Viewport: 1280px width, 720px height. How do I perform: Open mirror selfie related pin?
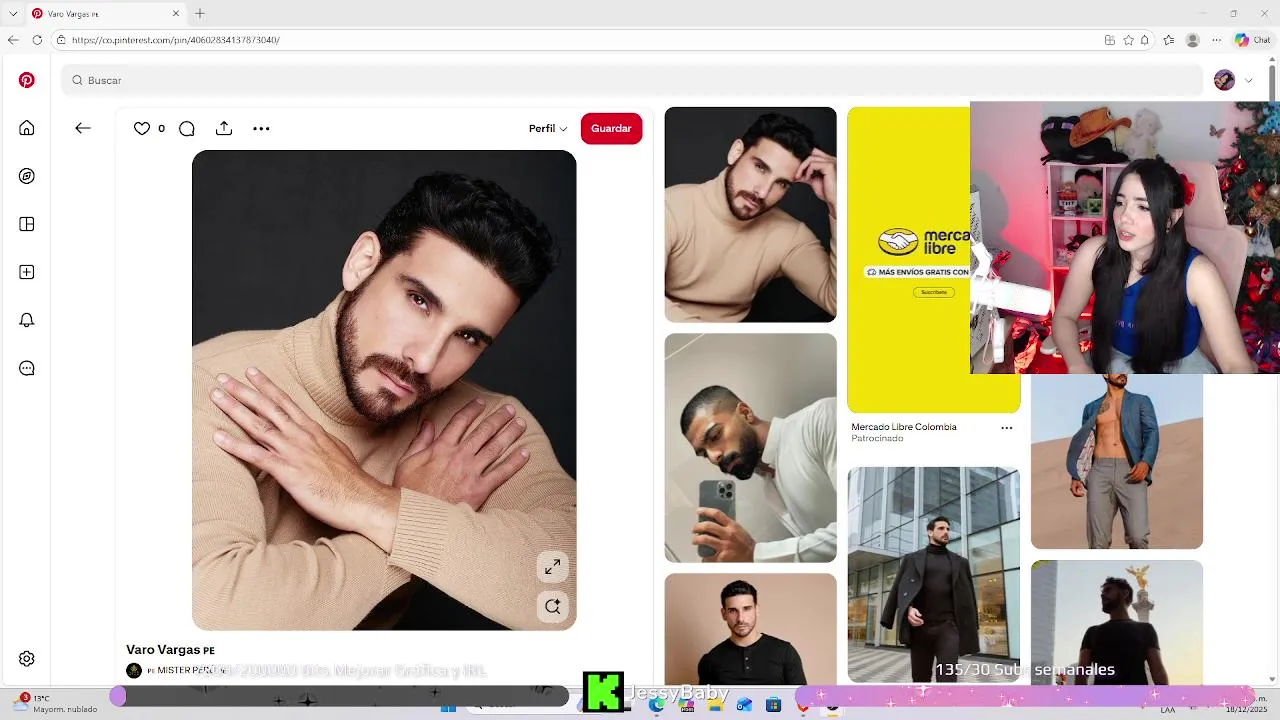(750, 448)
